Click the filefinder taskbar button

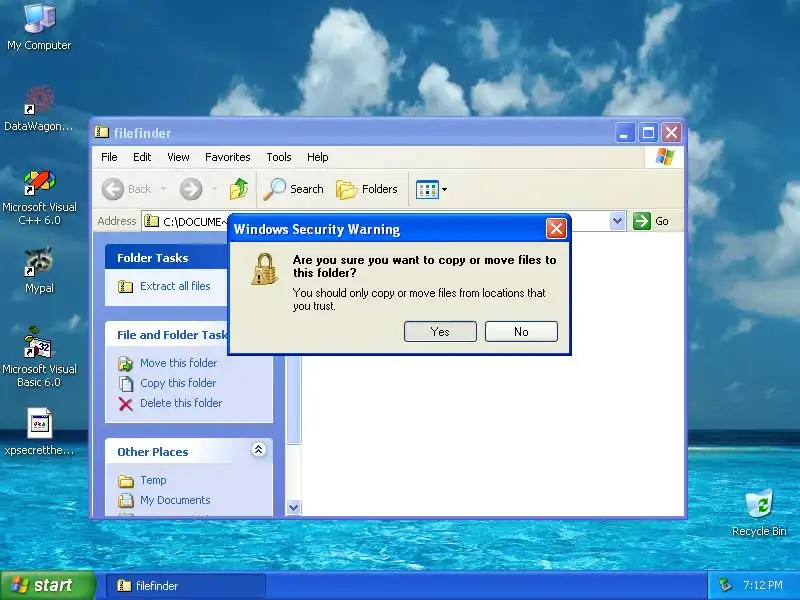[x=186, y=586]
